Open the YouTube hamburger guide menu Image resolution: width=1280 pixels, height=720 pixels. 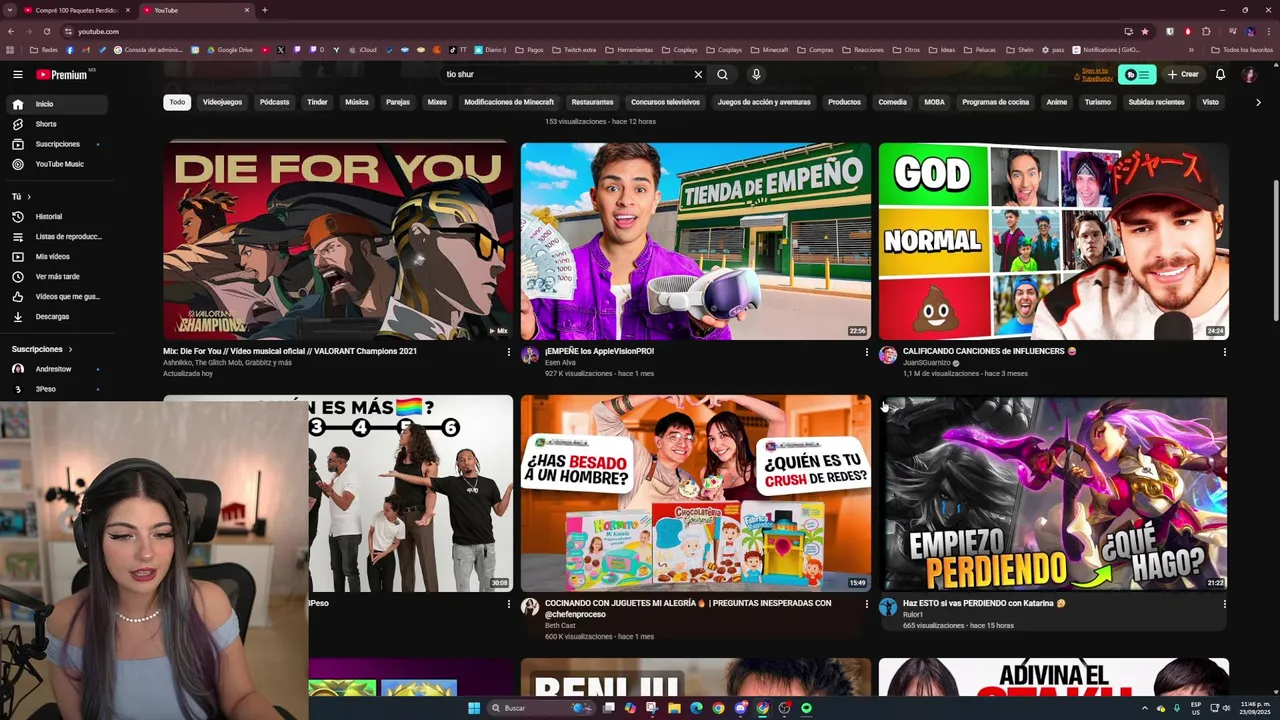(x=17, y=74)
